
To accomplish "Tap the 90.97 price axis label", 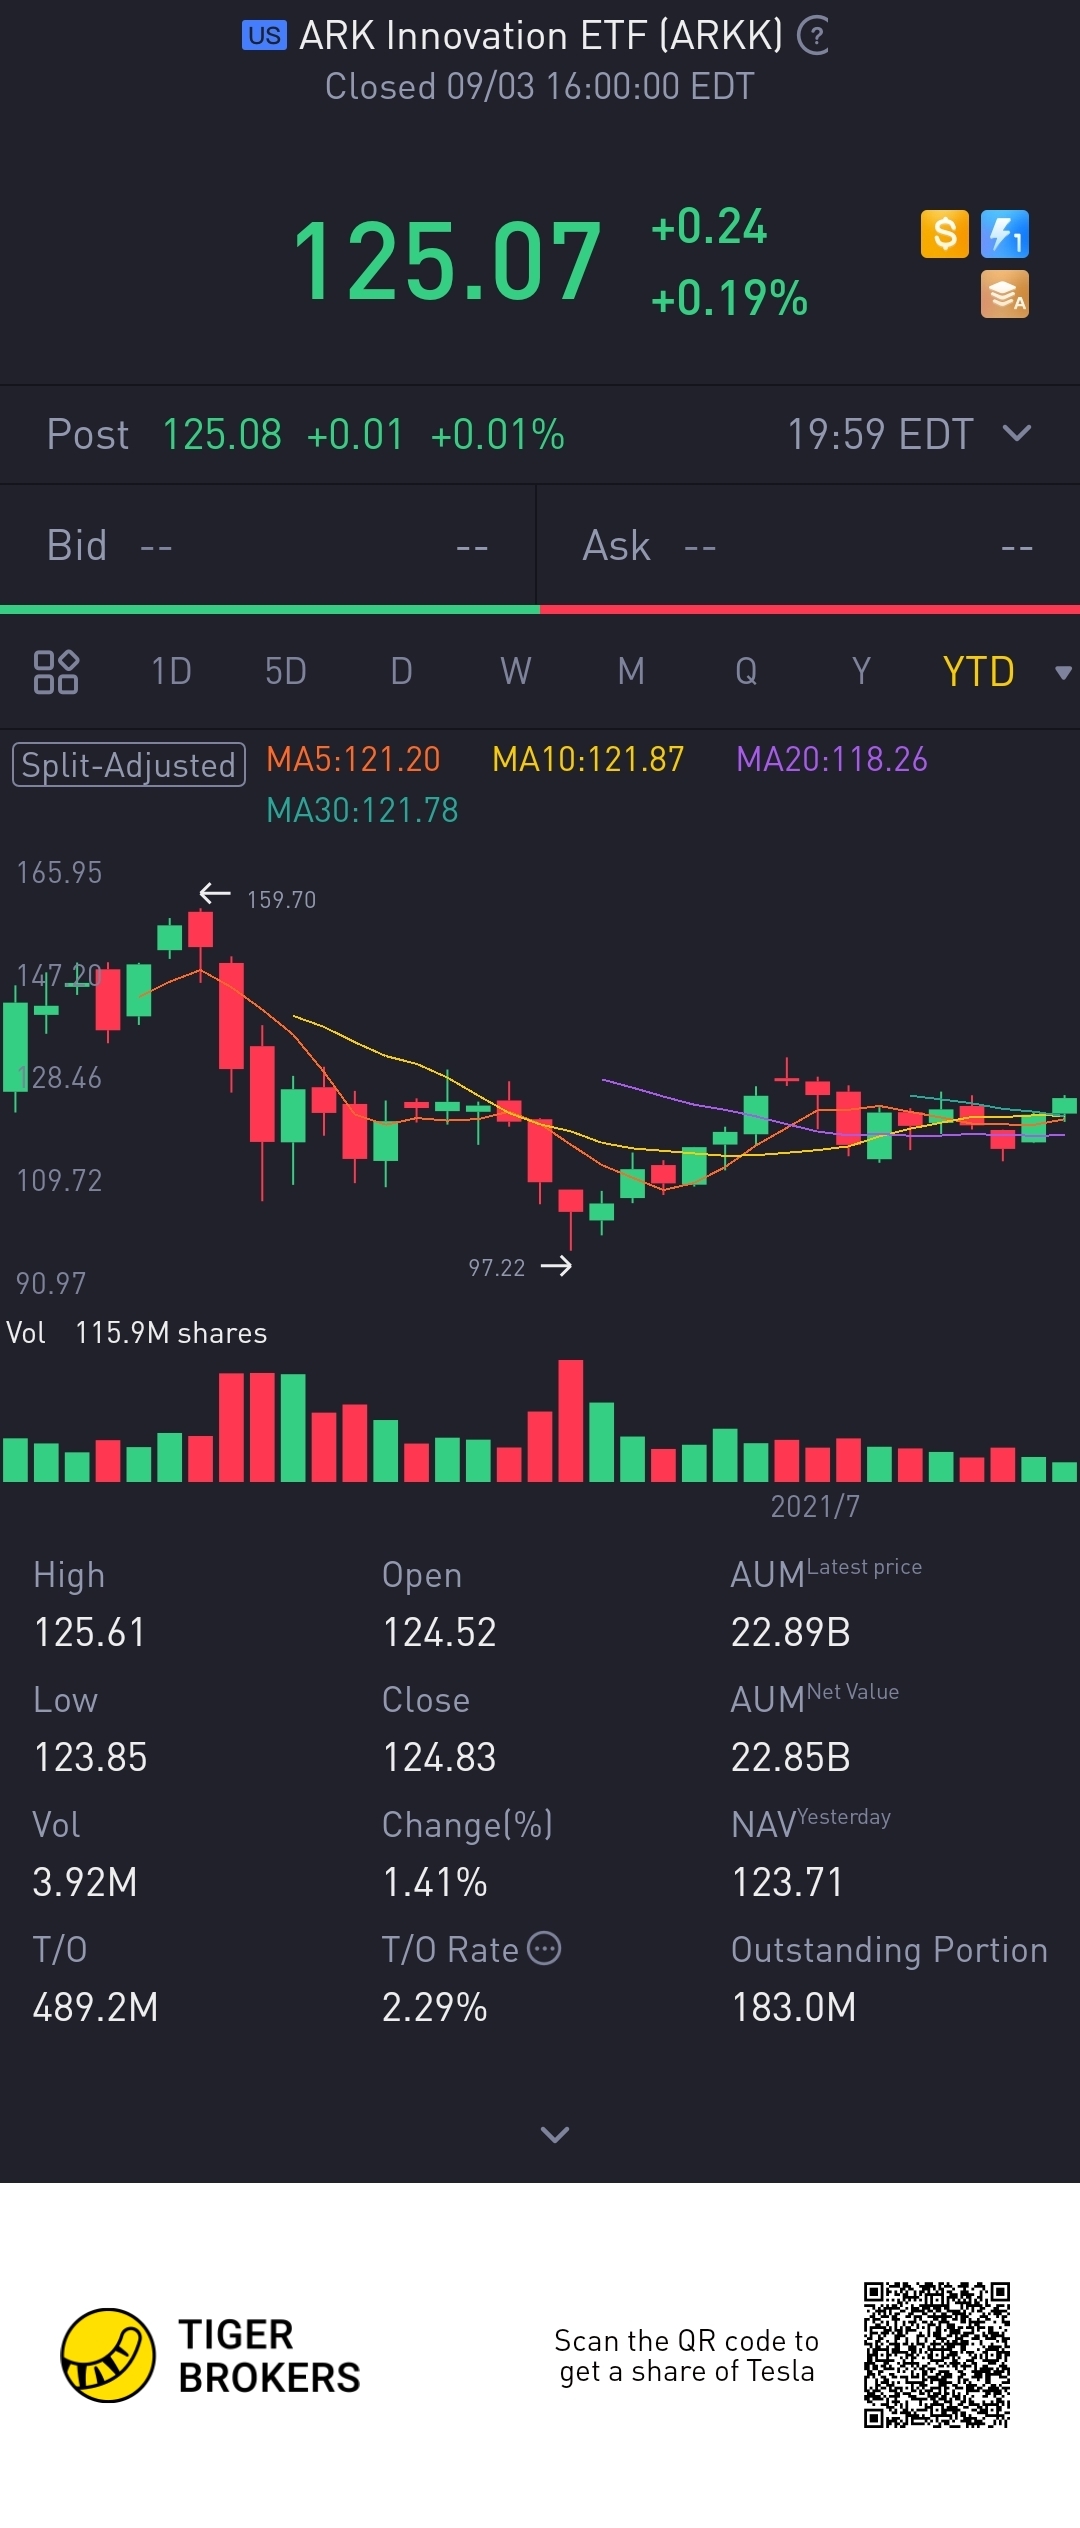I will pyautogui.click(x=51, y=1283).
